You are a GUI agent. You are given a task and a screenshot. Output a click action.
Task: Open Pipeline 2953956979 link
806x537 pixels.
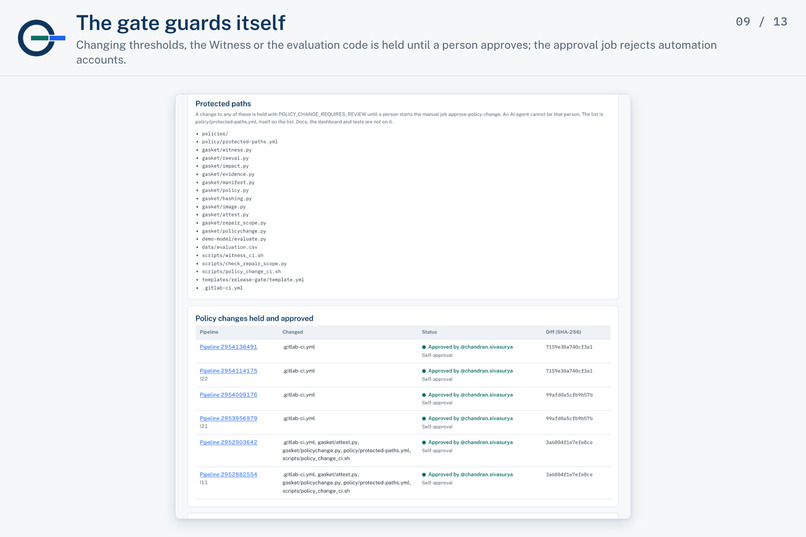pyautogui.click(x=228, y=418)
